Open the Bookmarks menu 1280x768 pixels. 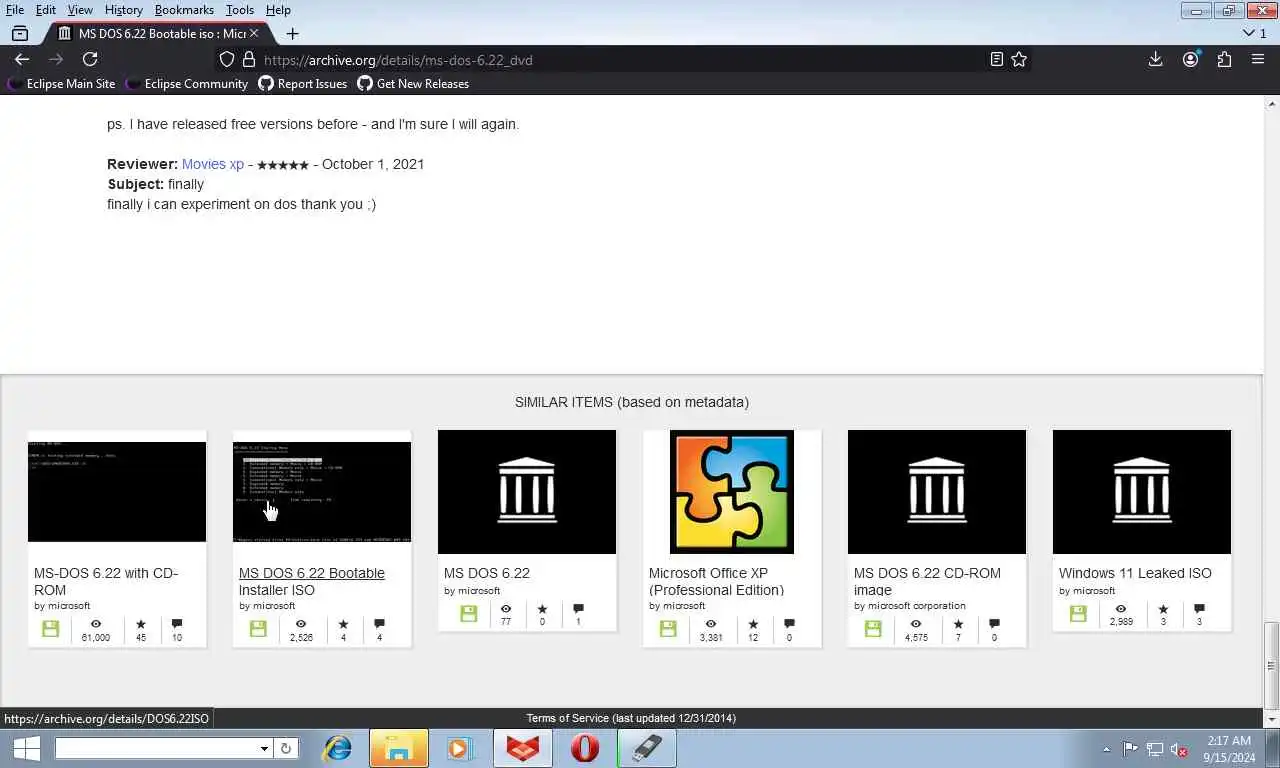tap(184, 9)
